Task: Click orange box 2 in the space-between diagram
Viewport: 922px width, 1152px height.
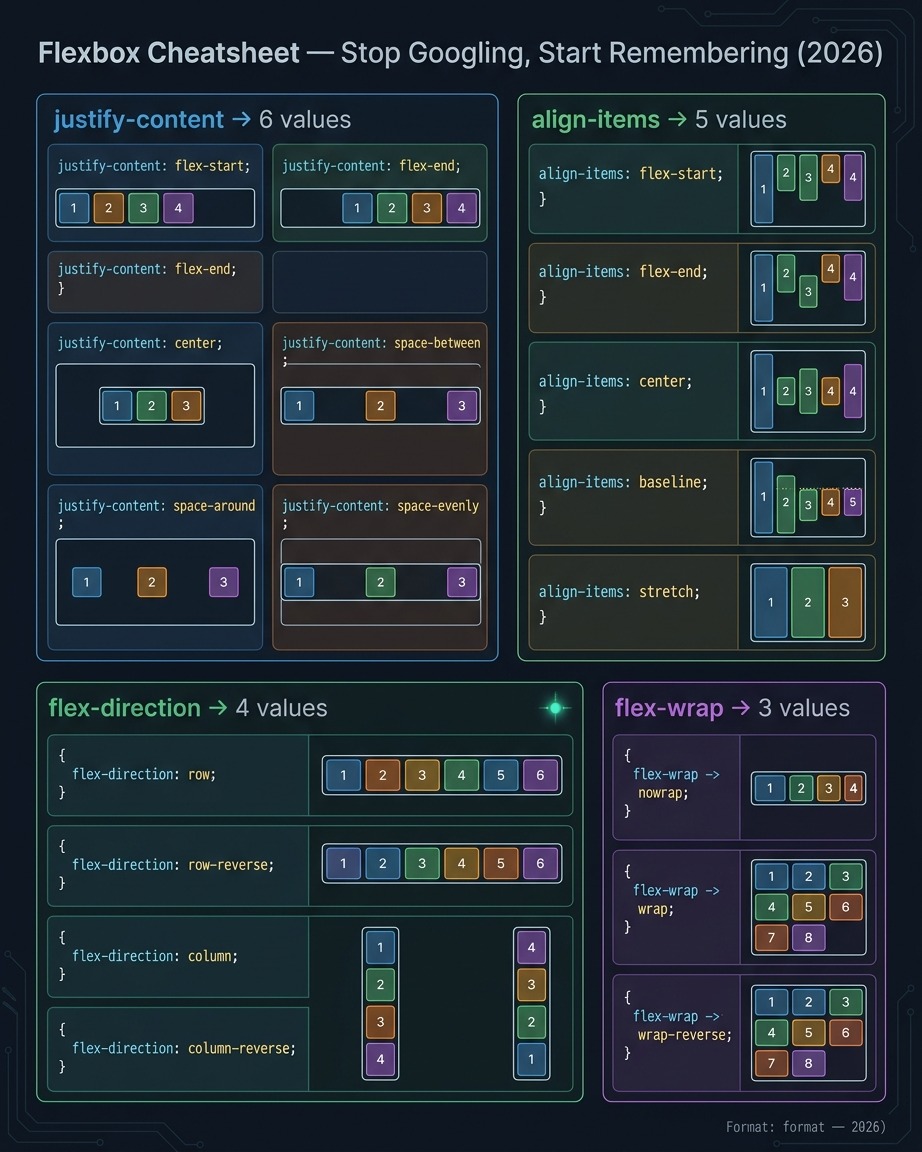Action: tap(381, 406)
